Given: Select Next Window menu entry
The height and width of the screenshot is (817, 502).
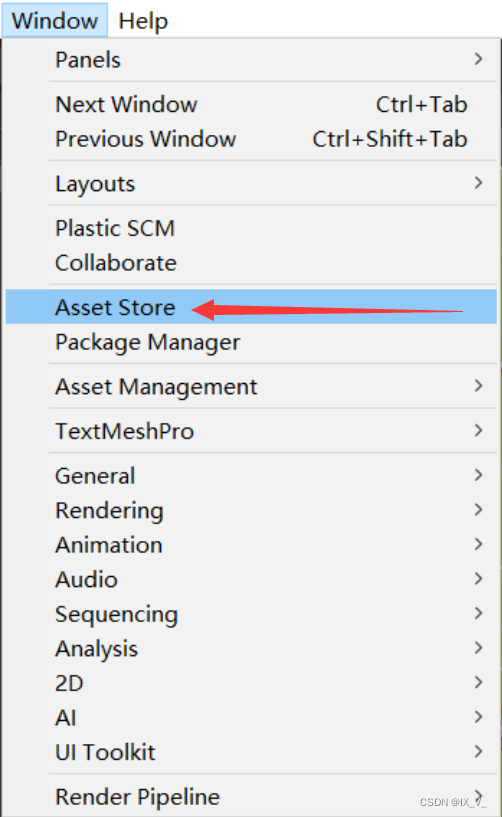Looking at the screenshot, I should tap(251, 104).
